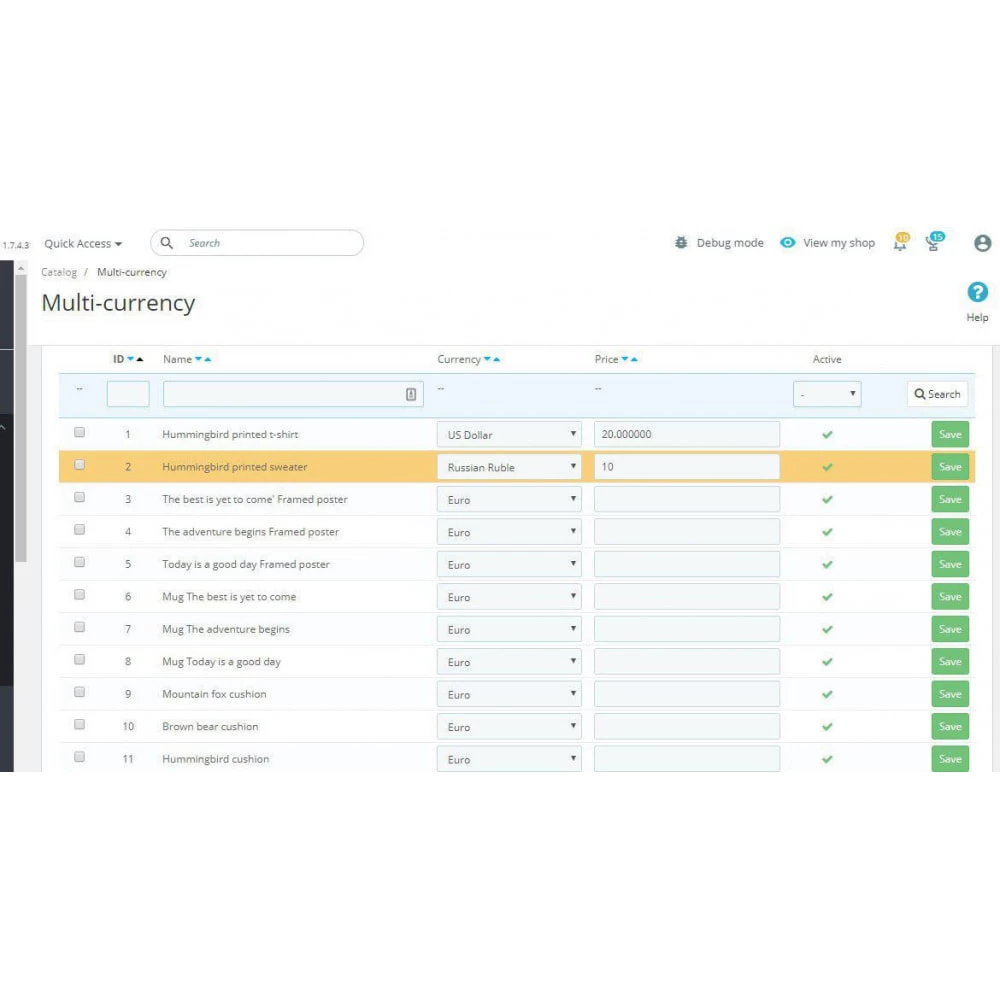Click the icon inside Name filter field
This screenshot has width=1000, height=1000.
[x=411, y=394]
